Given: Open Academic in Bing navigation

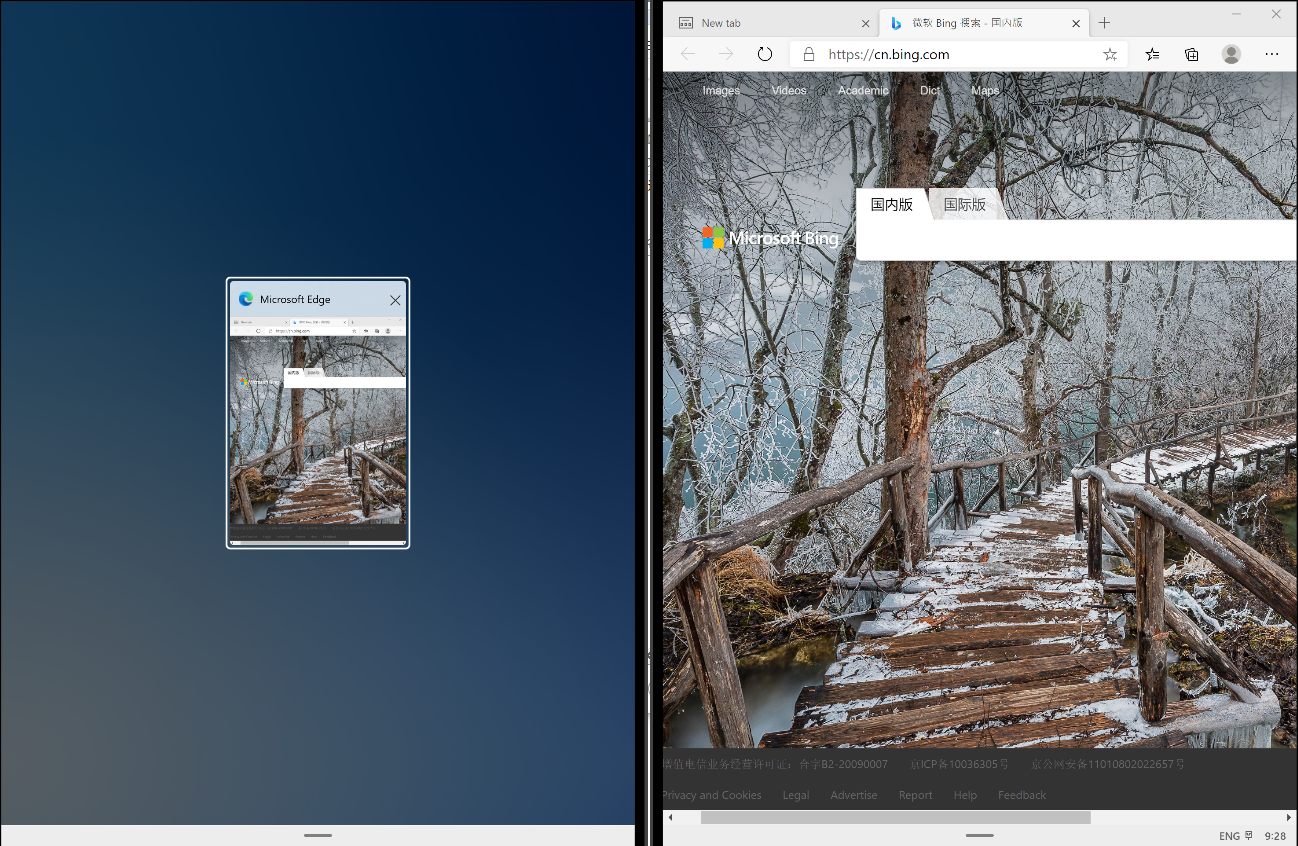Looking at the screenshot, I should pyautogui.click(x=863, y=90).
